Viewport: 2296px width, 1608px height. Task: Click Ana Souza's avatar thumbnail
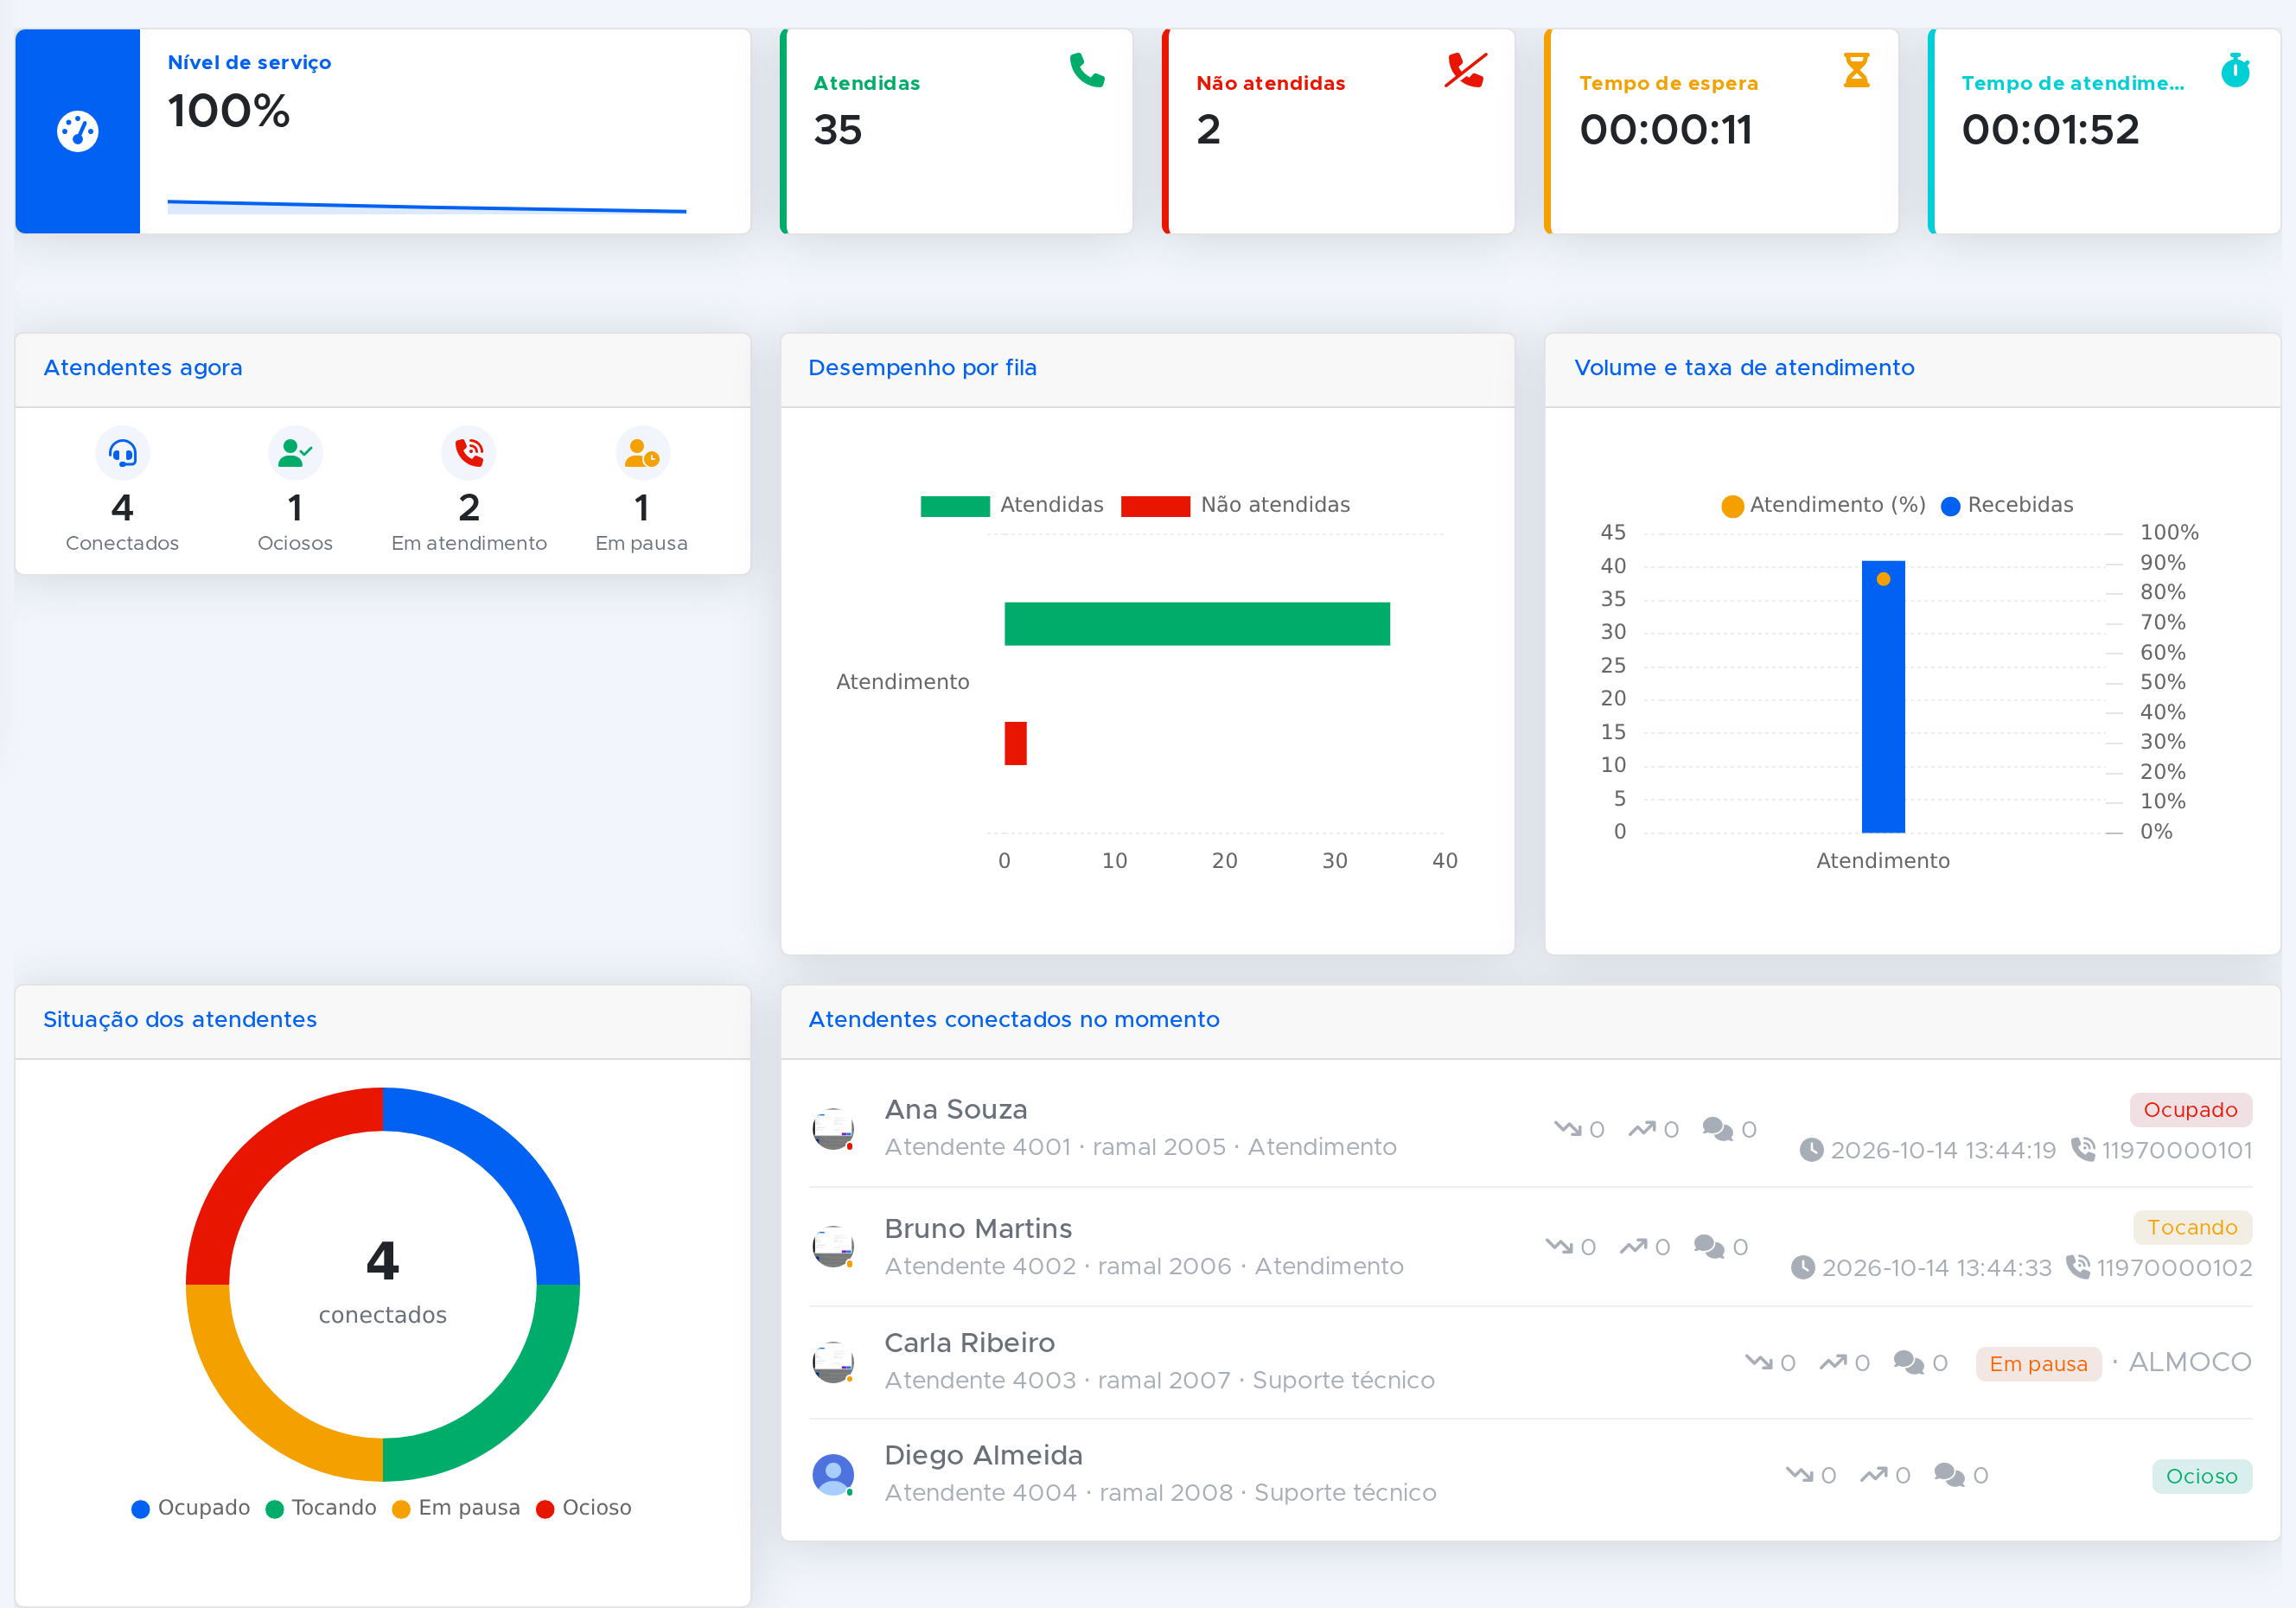(x=833, y=1129)
